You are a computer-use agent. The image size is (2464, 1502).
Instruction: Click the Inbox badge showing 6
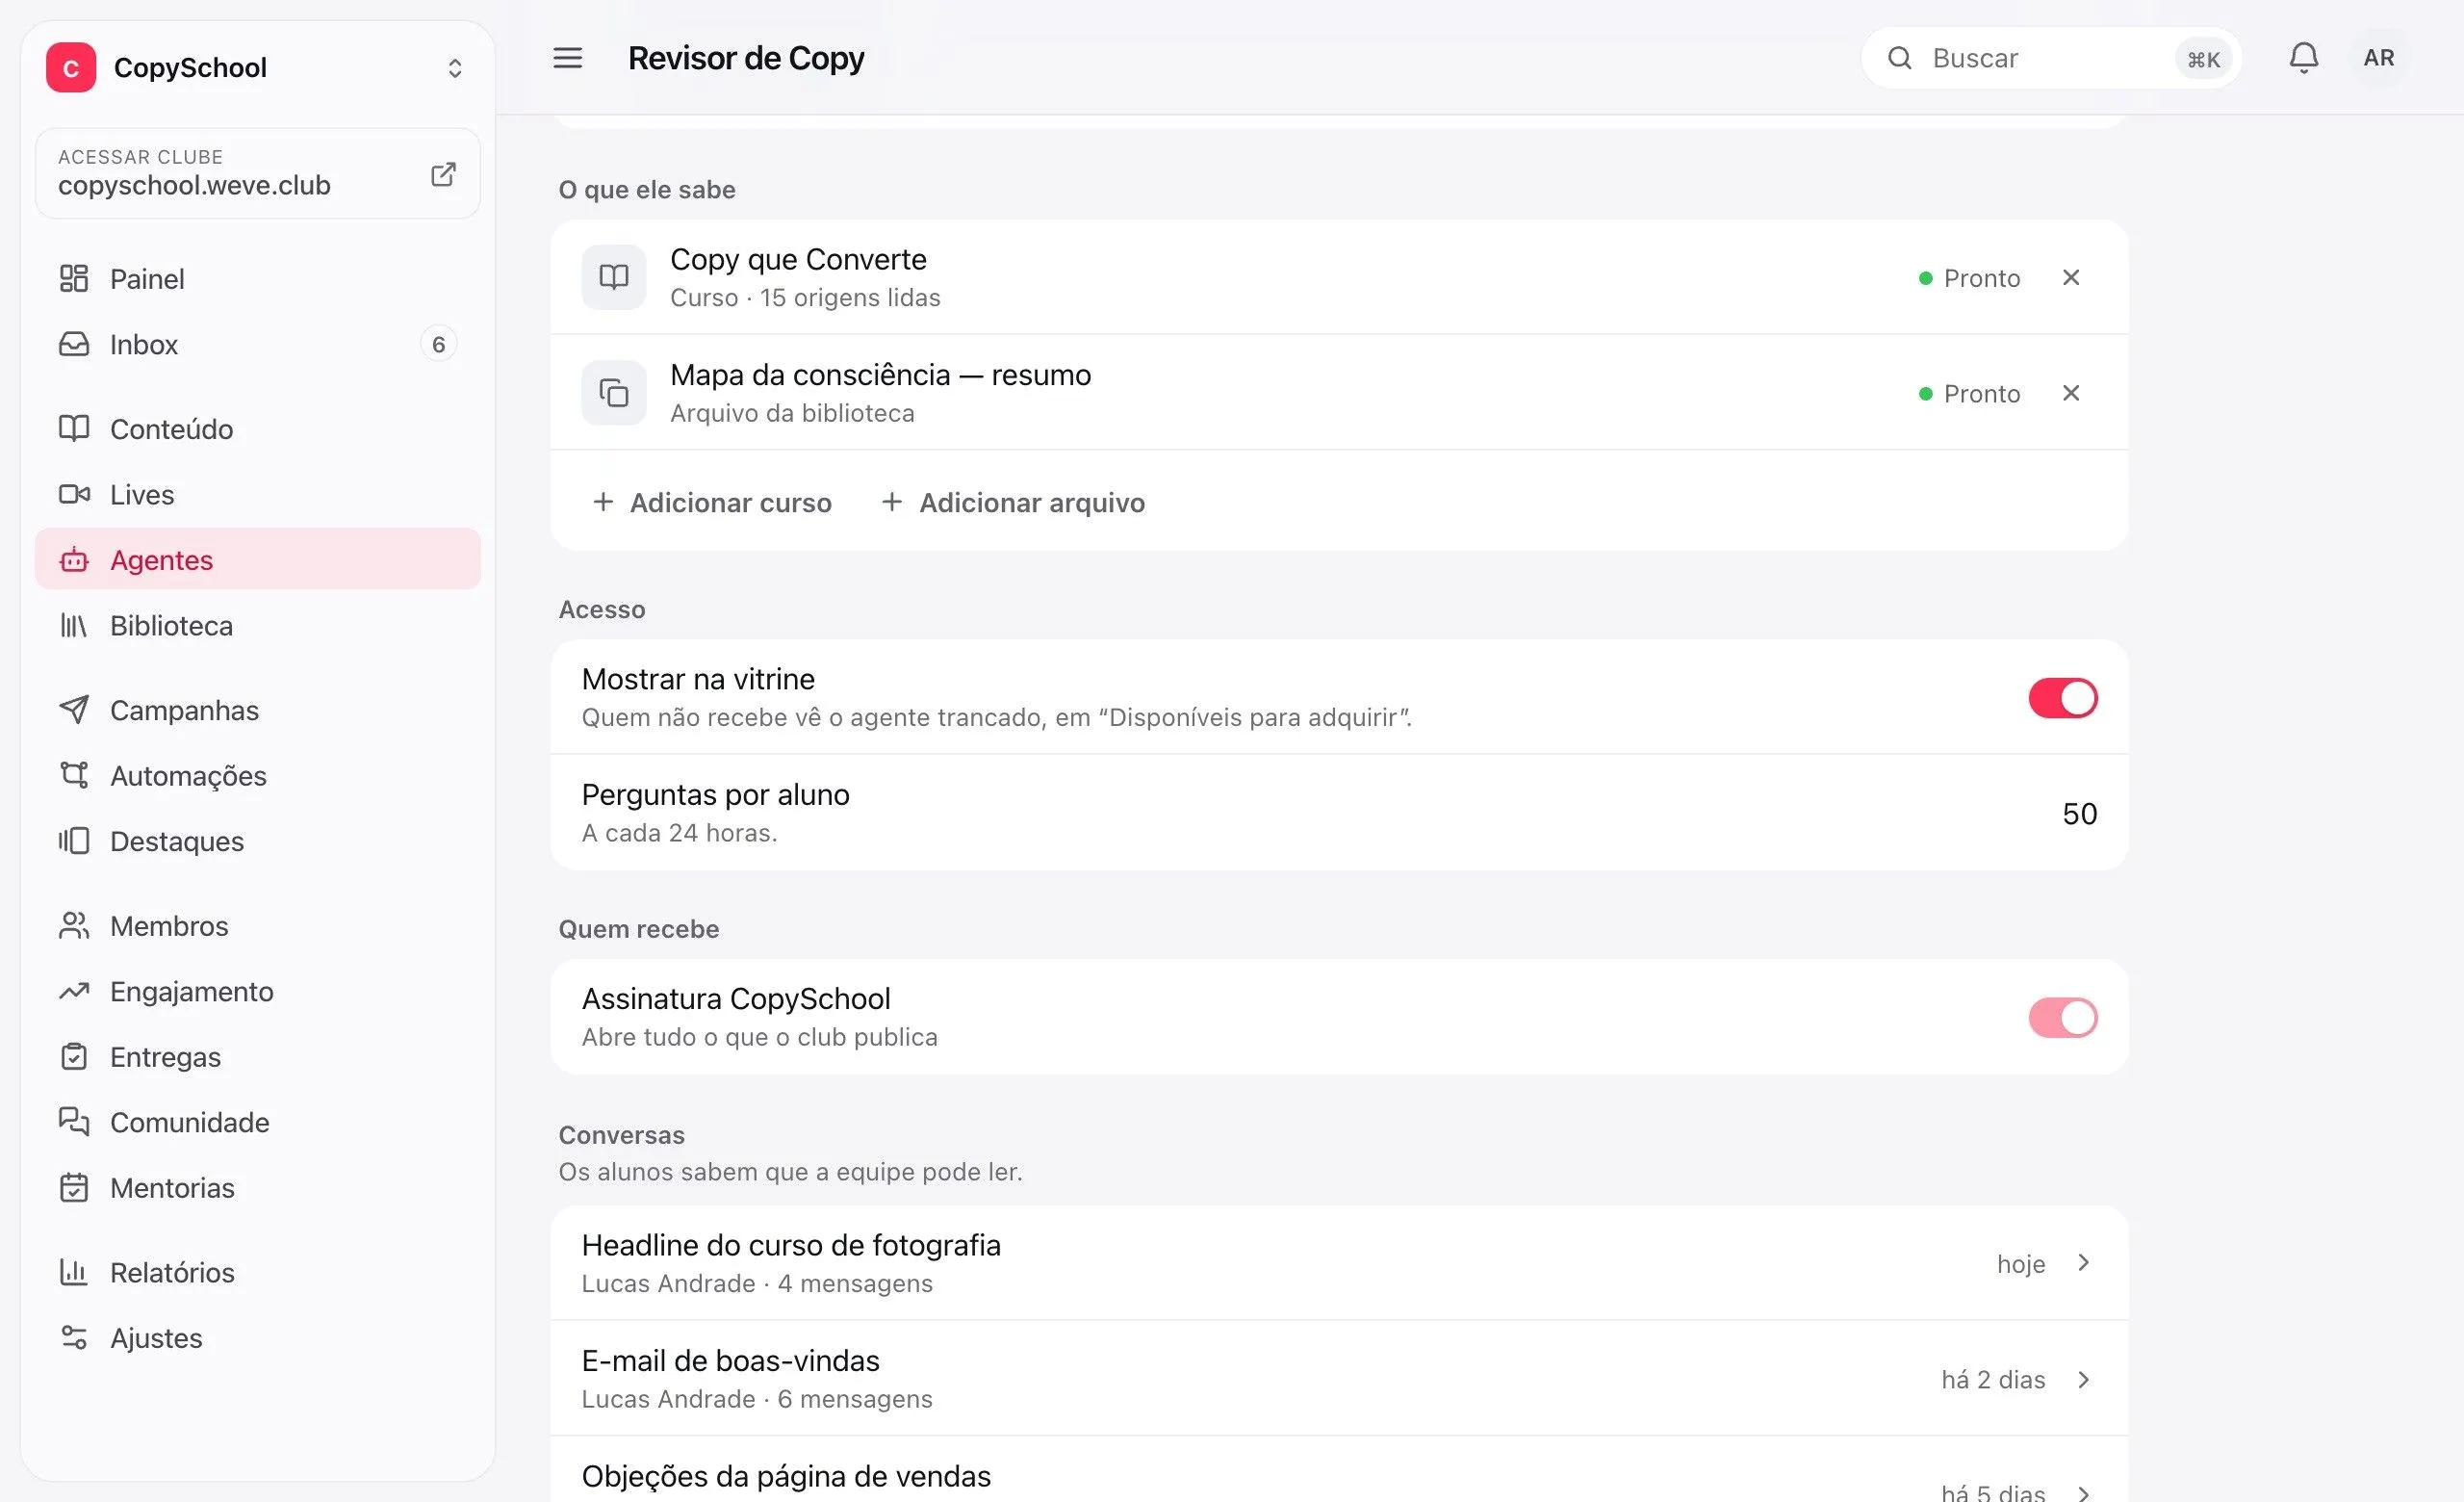[438, 344]
